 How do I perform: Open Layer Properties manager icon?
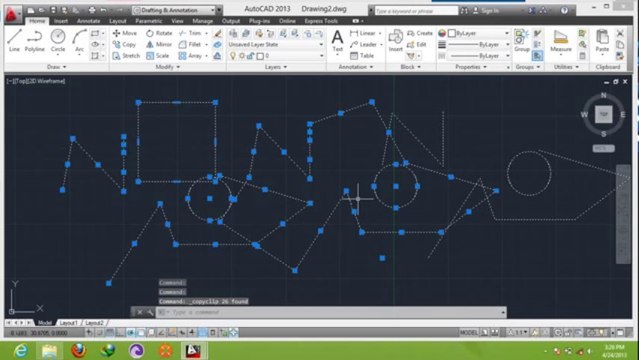pos(233,33)
